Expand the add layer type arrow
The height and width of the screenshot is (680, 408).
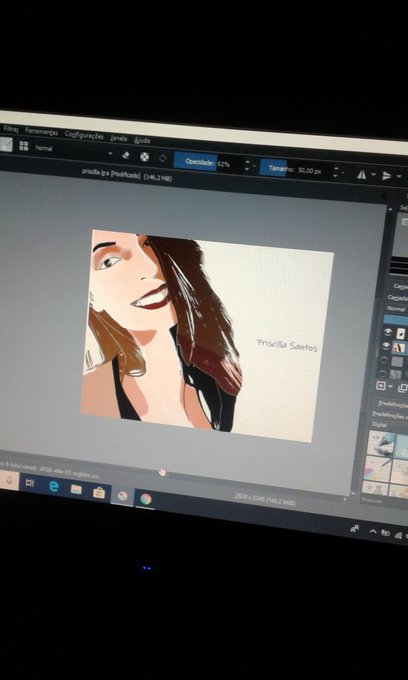(390, 387)
